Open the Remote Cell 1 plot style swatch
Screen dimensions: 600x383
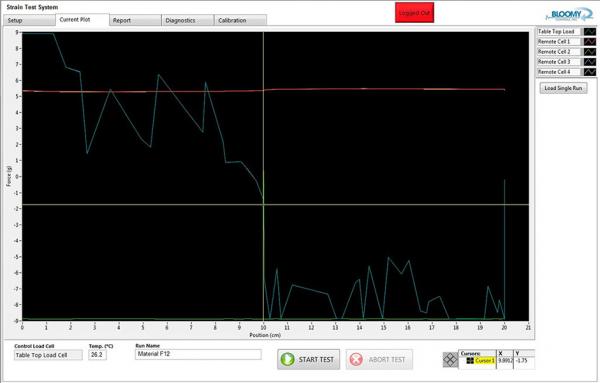tap(589, 41)
